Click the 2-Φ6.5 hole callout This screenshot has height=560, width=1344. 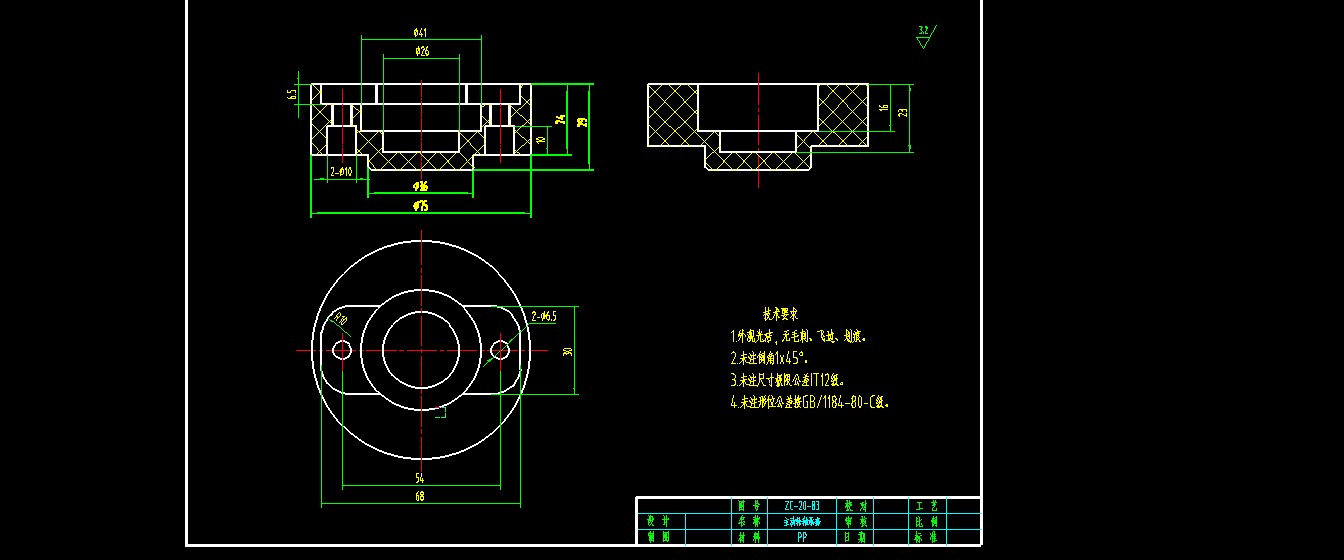pos(544,316)
